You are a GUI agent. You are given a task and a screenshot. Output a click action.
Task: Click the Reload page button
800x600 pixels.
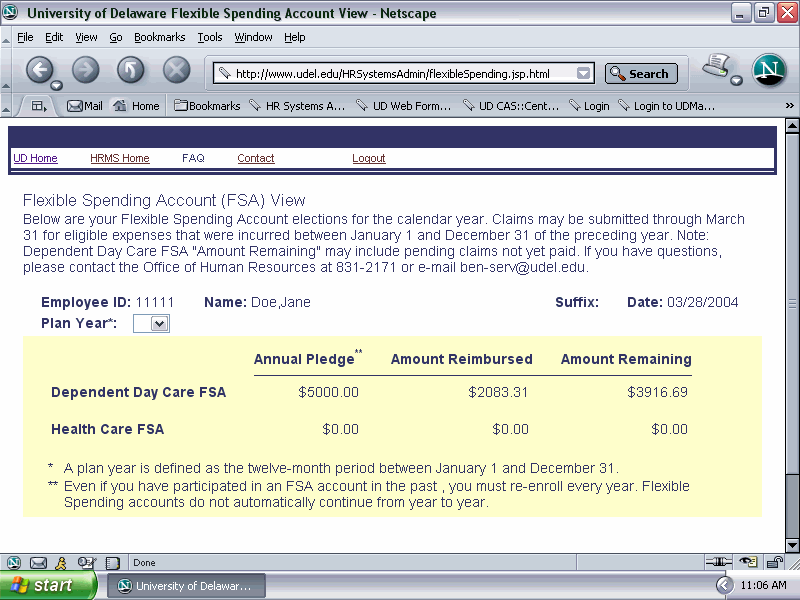131,70
